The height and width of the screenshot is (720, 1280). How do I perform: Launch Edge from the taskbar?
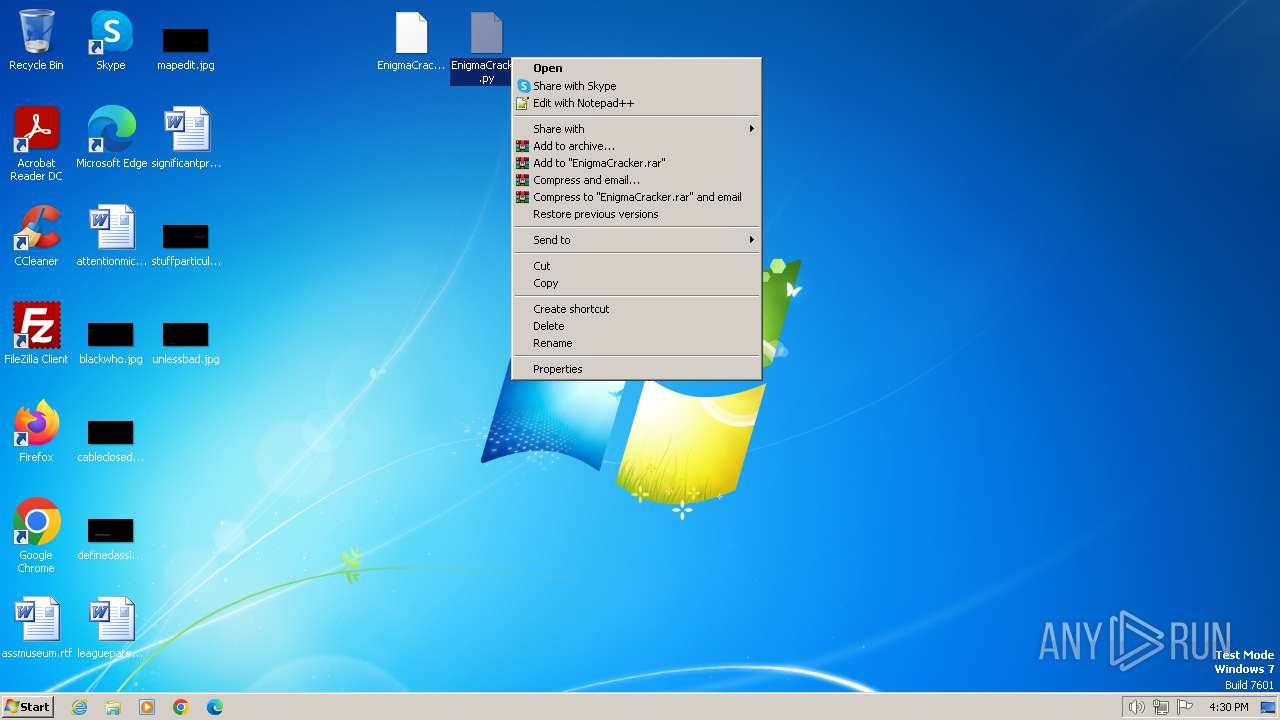point(215,707)
